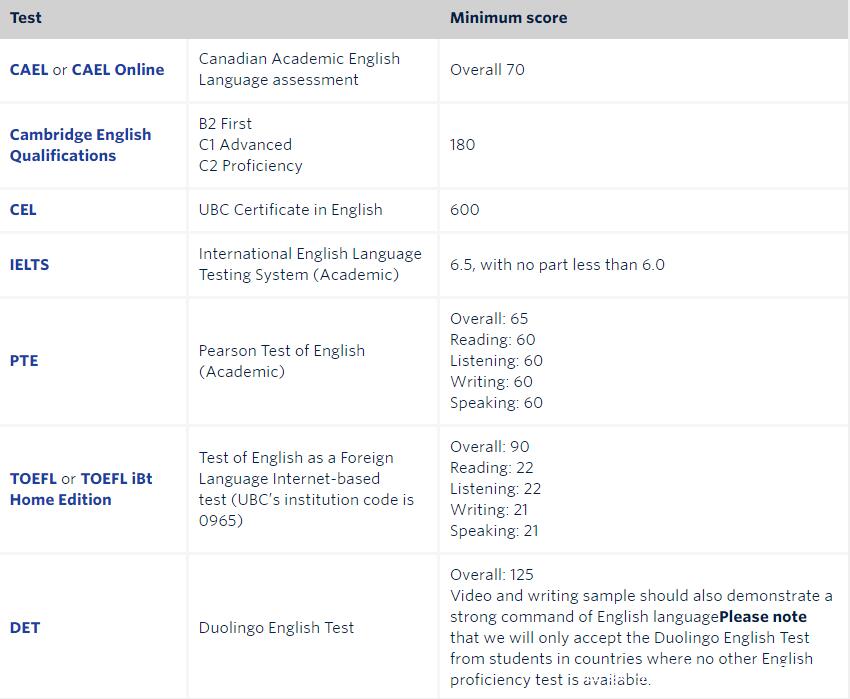Screen dimensions: 850x699
Task: Open the IELTS link
Action: click(x=29, y=265)
